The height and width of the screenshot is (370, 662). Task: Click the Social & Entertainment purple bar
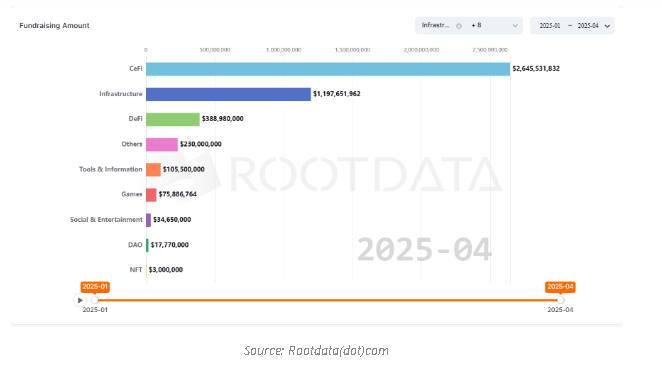(149, 220)
